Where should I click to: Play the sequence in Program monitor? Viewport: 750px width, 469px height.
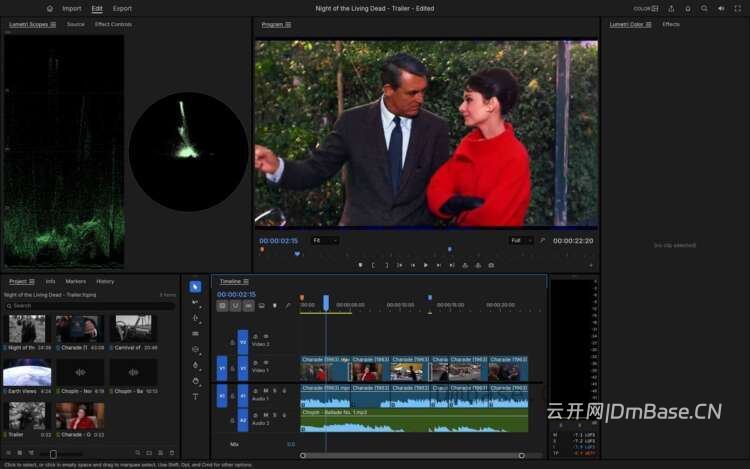(426, 265)
